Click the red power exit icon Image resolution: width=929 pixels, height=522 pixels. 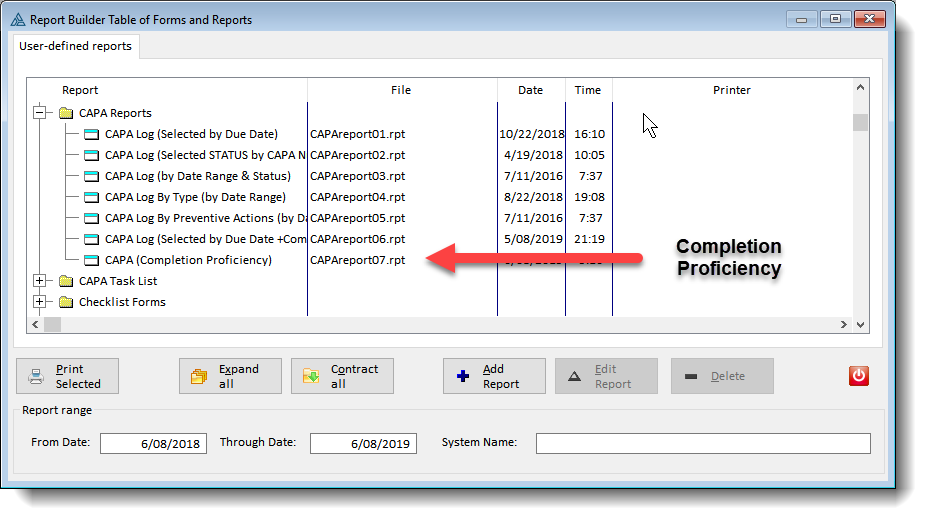click(x=858, y=376)
